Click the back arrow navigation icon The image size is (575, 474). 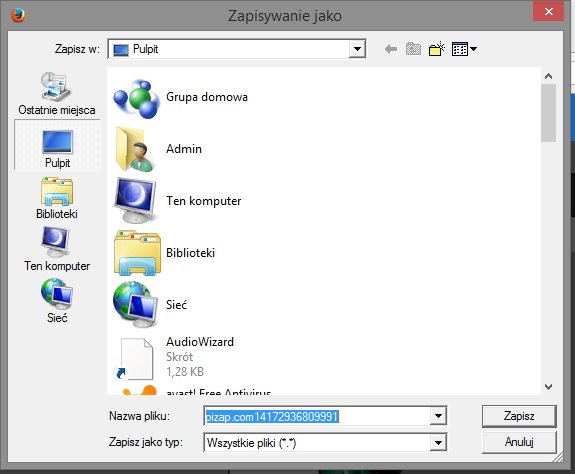(x=391, y=49)
